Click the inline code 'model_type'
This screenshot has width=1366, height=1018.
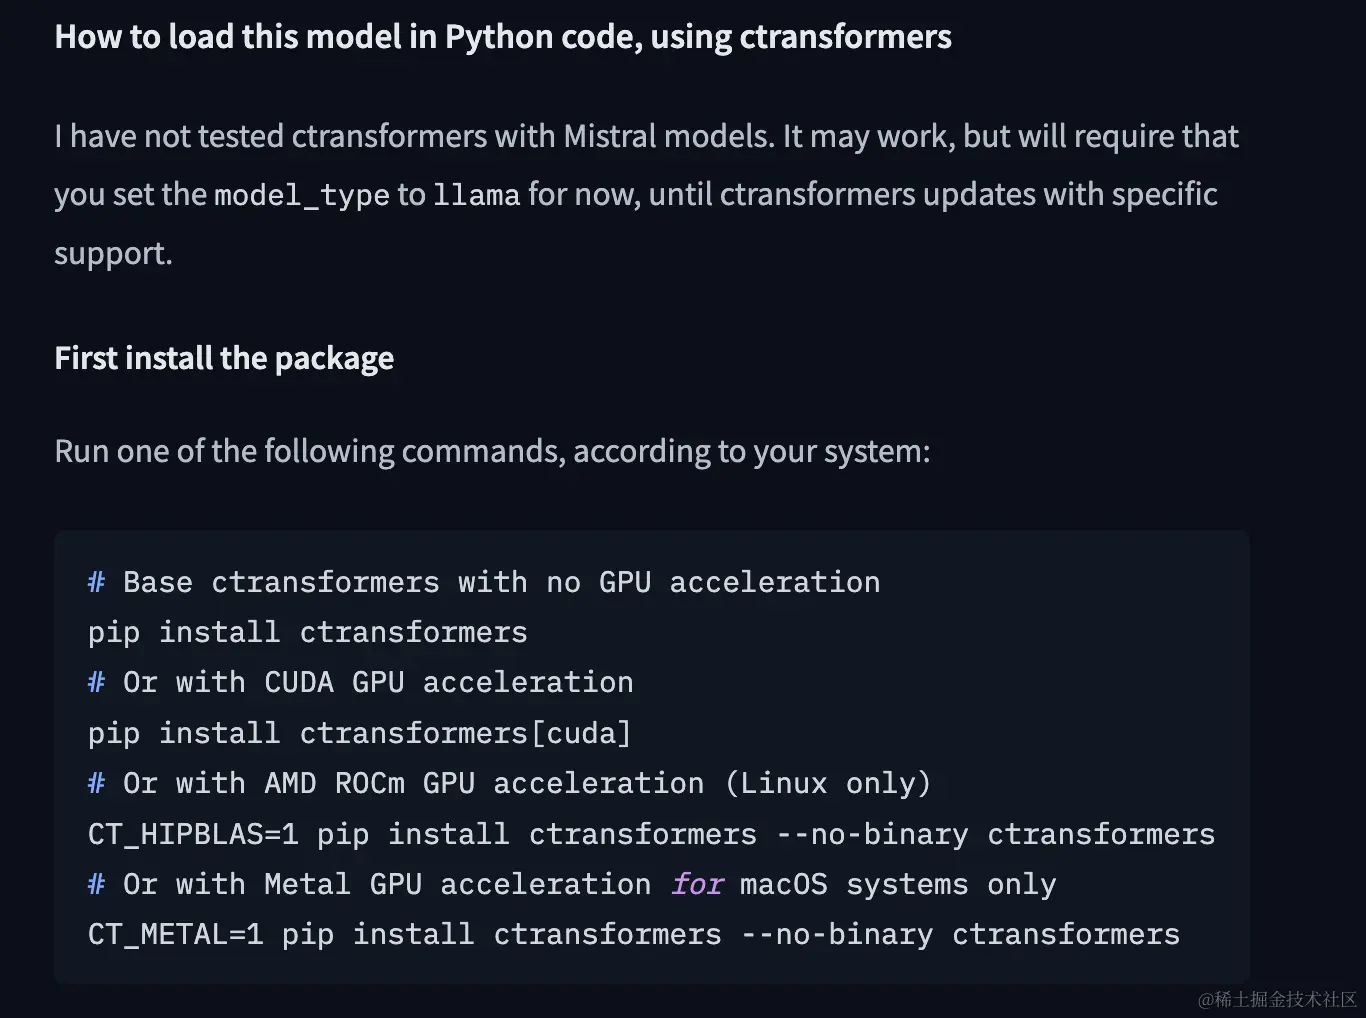[302, 195]
